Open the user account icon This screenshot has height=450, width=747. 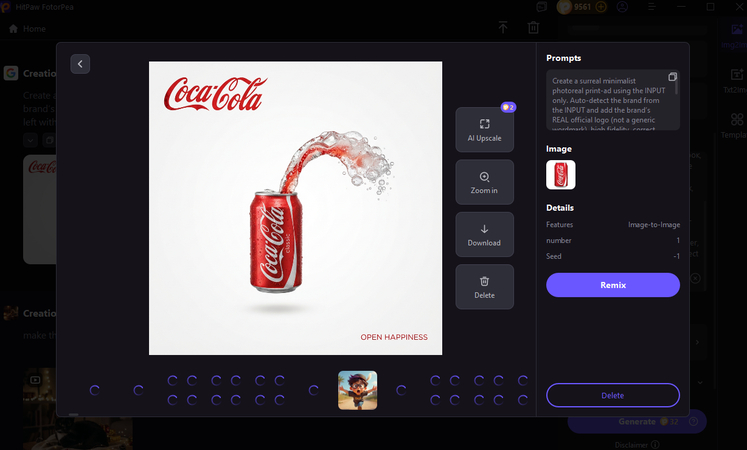point(622,7)
